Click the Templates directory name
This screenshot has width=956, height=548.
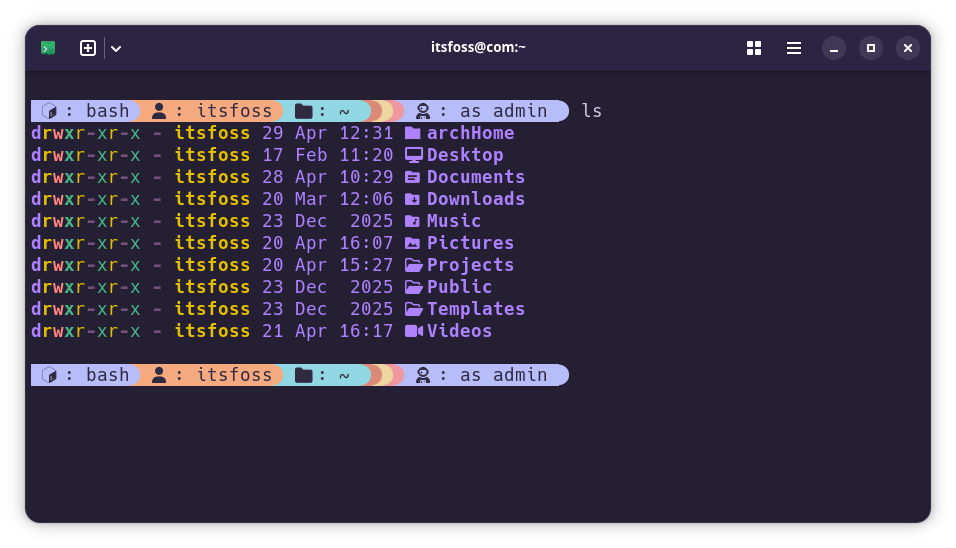tap(476, 309)
